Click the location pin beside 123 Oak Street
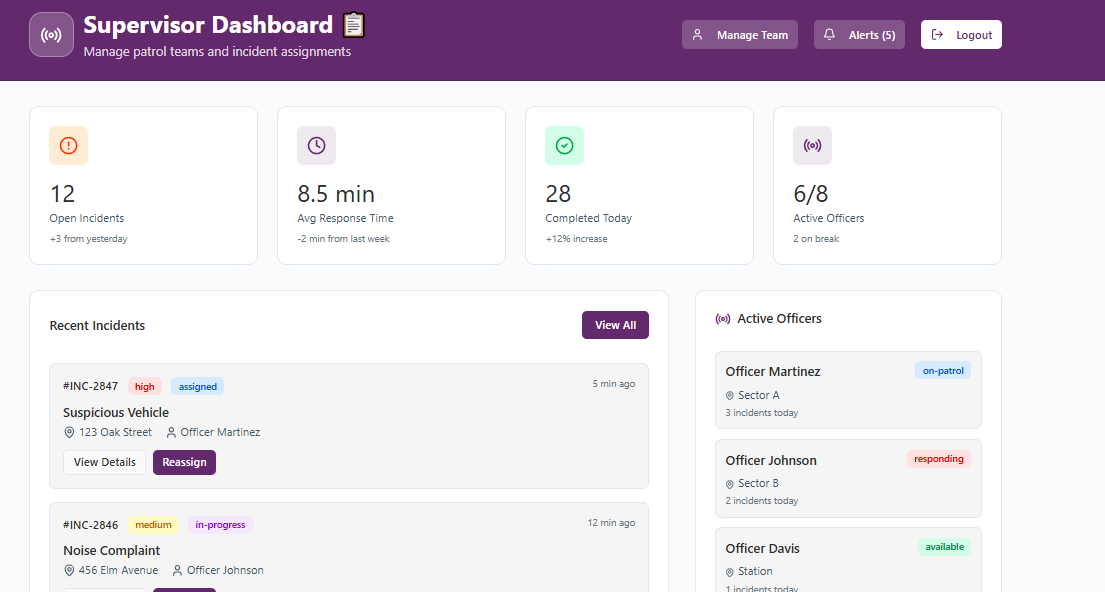The width and height of the screenshot is (1105, 592). (x=69, y=432)
